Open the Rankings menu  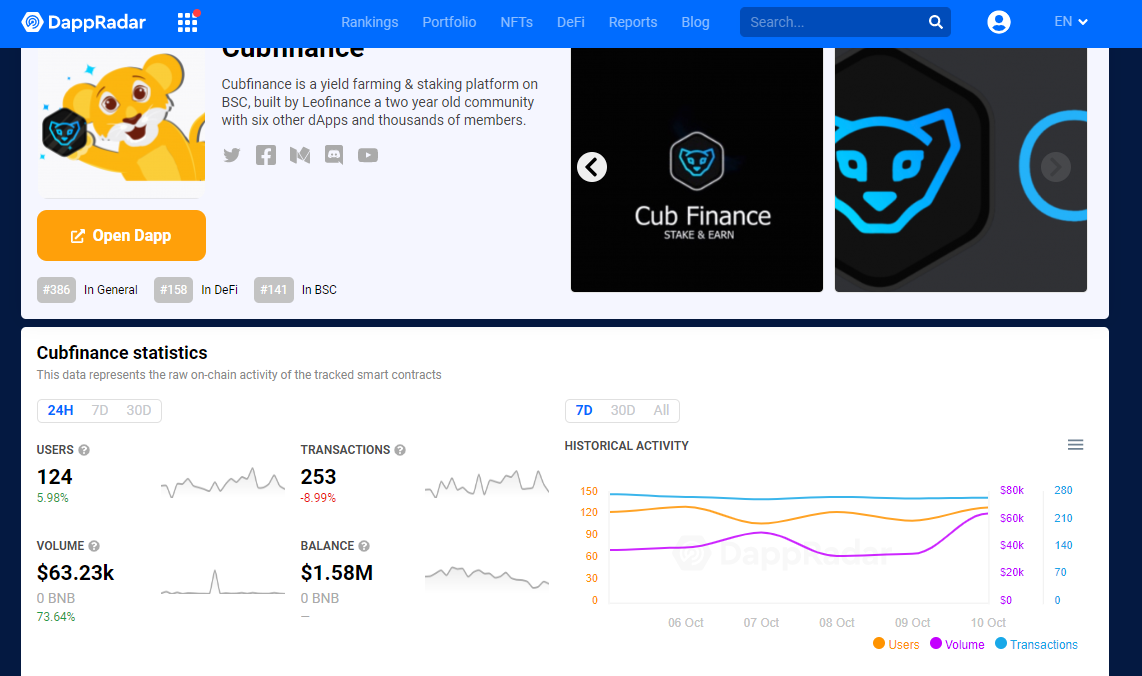pos(370,23)
